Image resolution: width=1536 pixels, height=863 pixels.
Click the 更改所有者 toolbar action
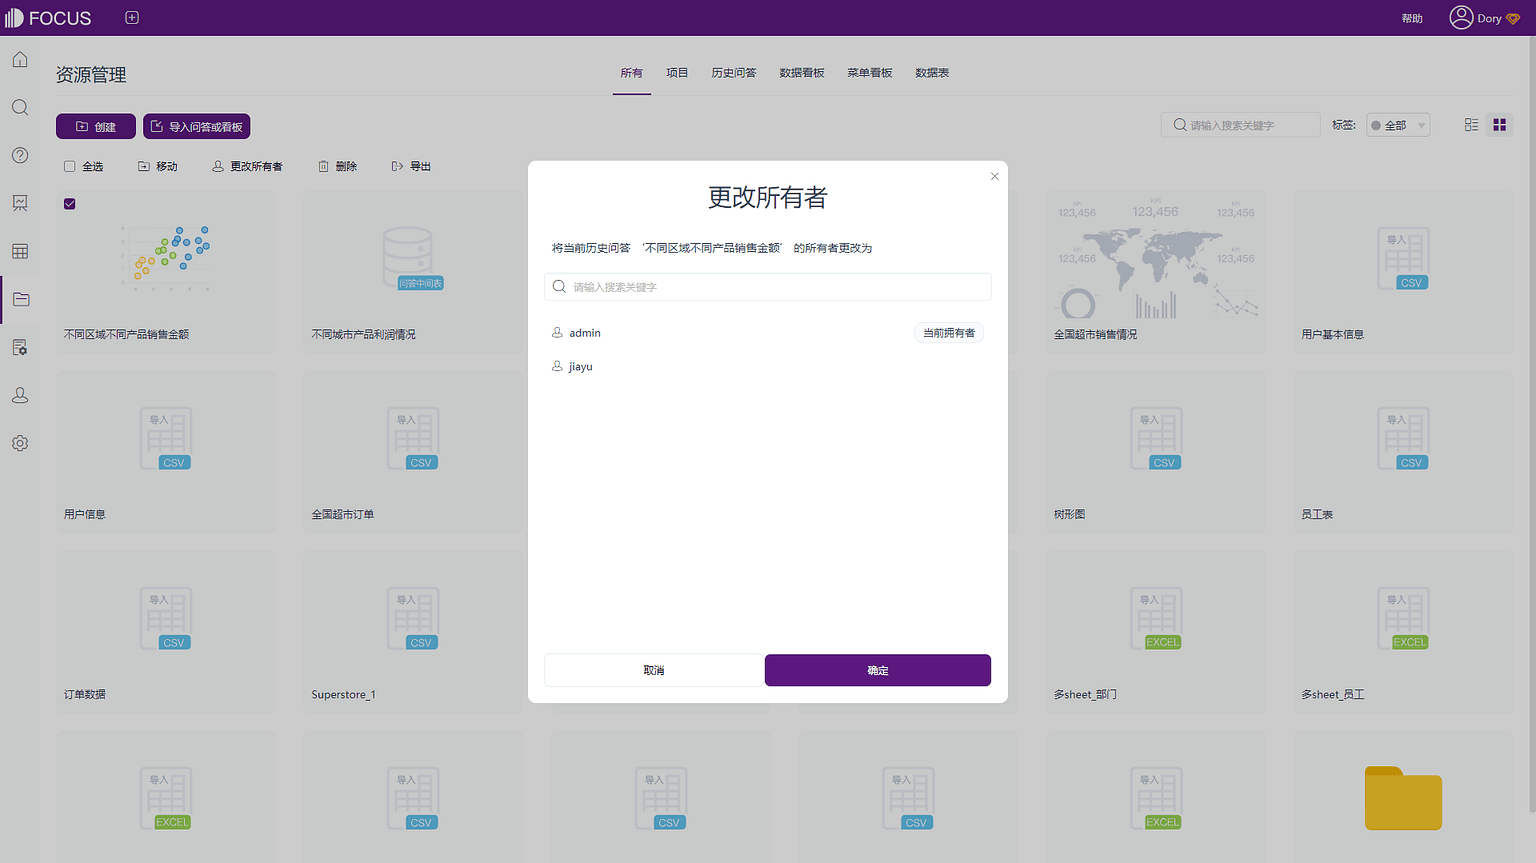[x=247, y=166]
